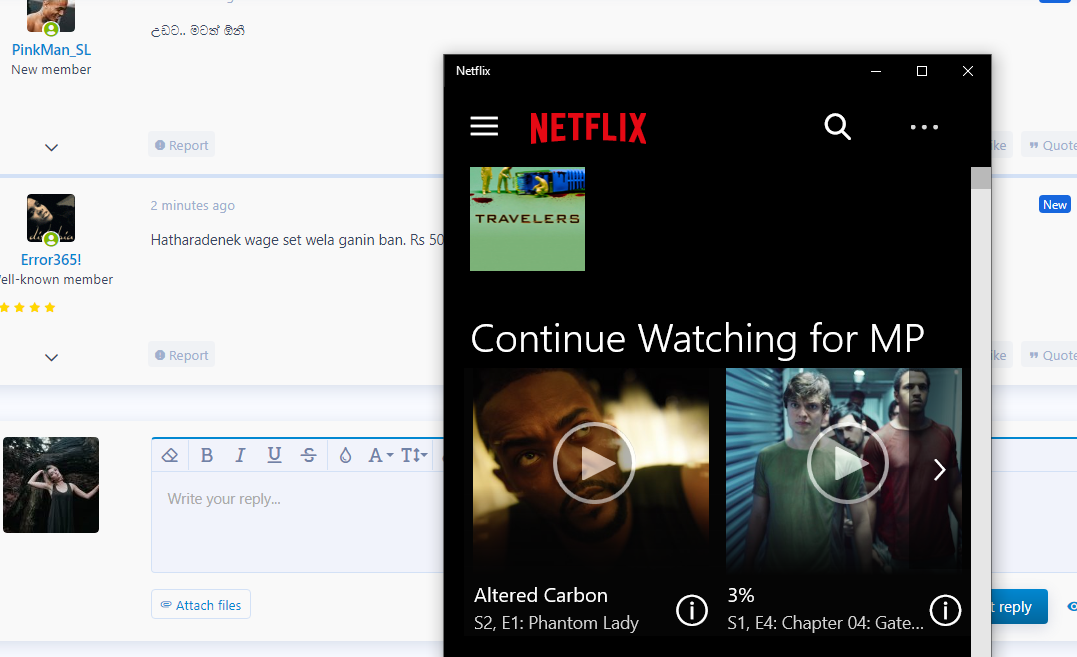Open the font family dropdown
Image resolution: width=1077 pixels, height=657 pixels.
click(381, 455)
